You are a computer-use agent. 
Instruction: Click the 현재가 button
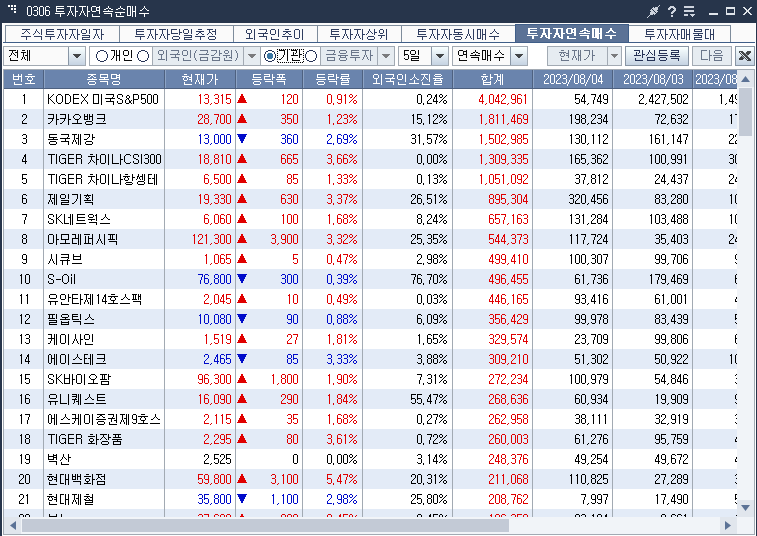[577, 56]
